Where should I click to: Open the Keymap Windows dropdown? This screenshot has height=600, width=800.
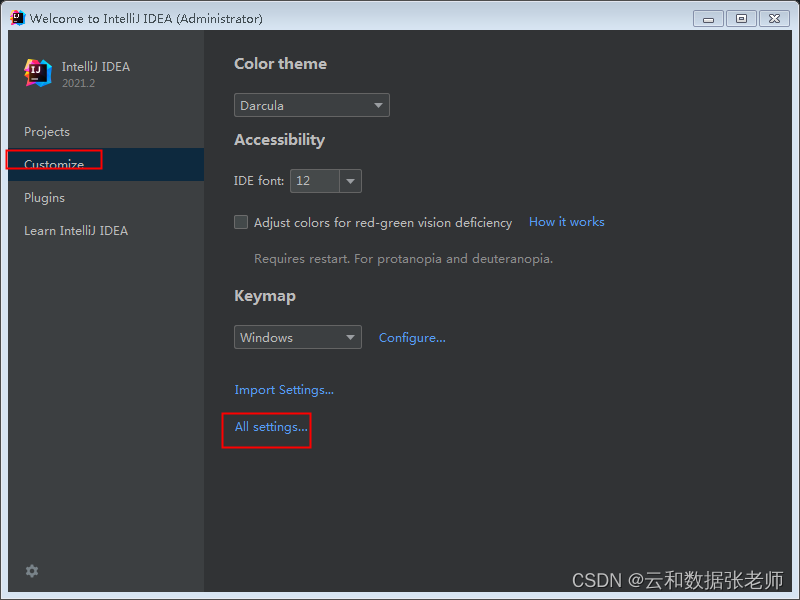click(x=298, y=337)
